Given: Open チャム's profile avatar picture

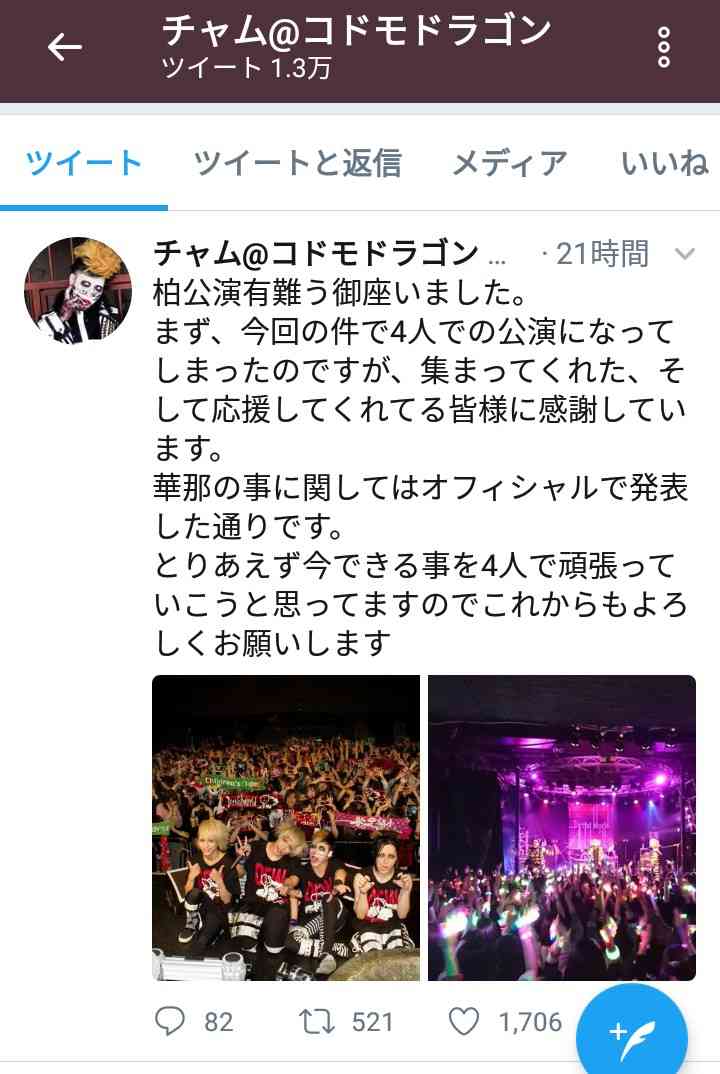Looking at the screenshot, I should (77, 290).
